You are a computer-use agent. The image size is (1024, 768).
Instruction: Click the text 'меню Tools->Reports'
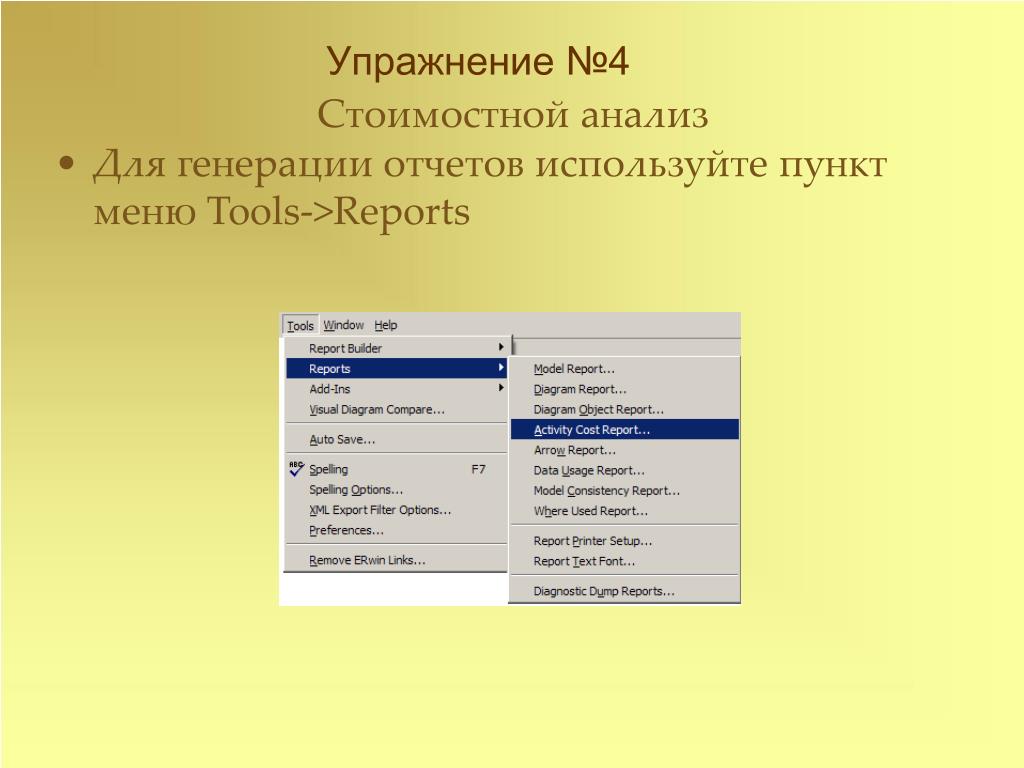pos(281,212)
